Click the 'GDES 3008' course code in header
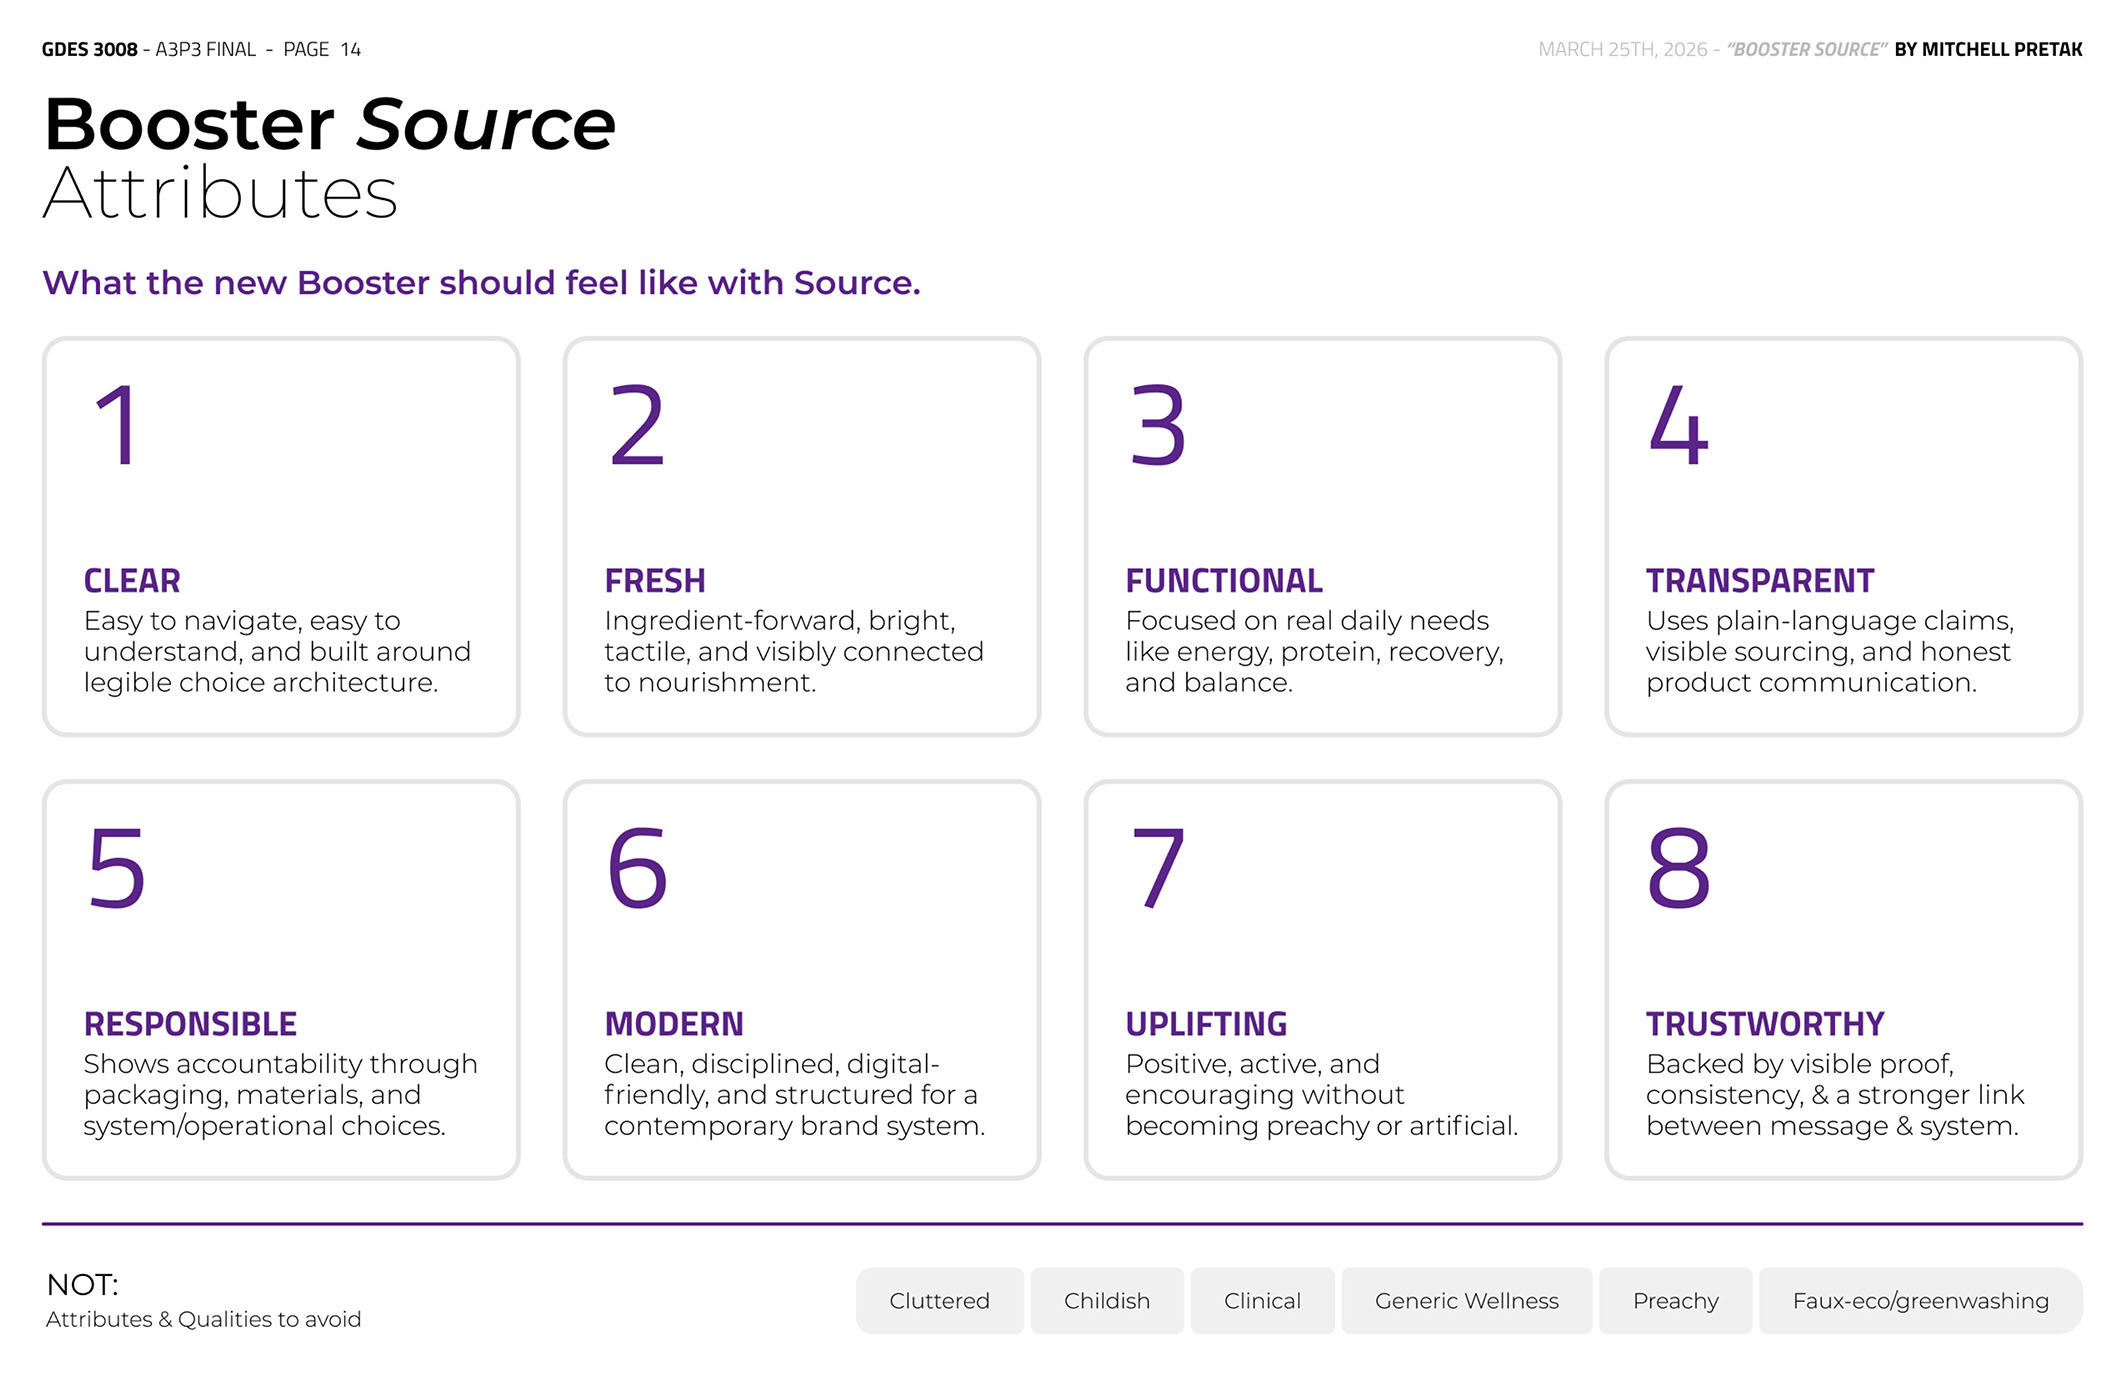This screenshot has height=1375, width=2125. (89, 49)
